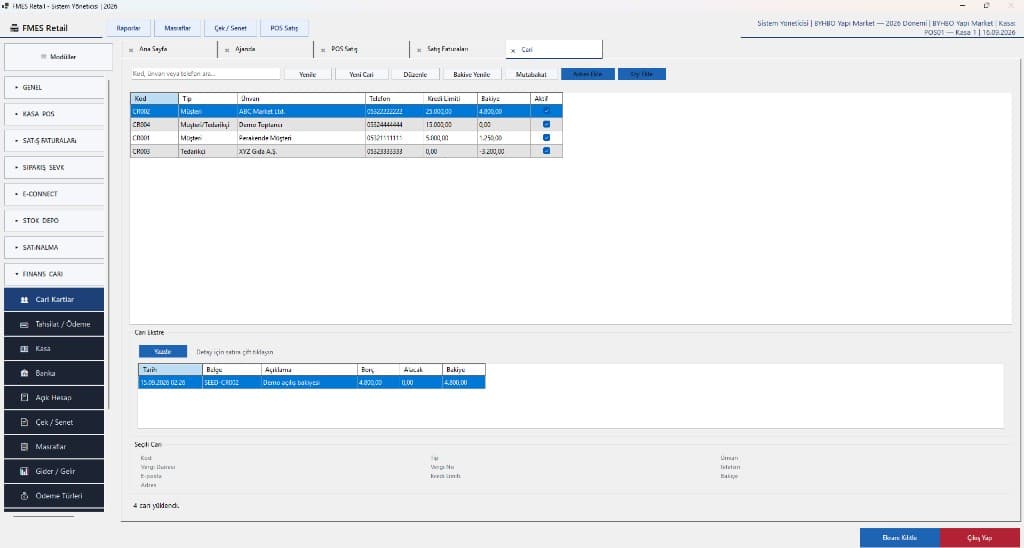Image resolution: width=1024 pixels, height=548 pixels.
Task: Toggle Aktif checkbox for XYZ Gıda A.Ş.
Action: pos(547,151)
